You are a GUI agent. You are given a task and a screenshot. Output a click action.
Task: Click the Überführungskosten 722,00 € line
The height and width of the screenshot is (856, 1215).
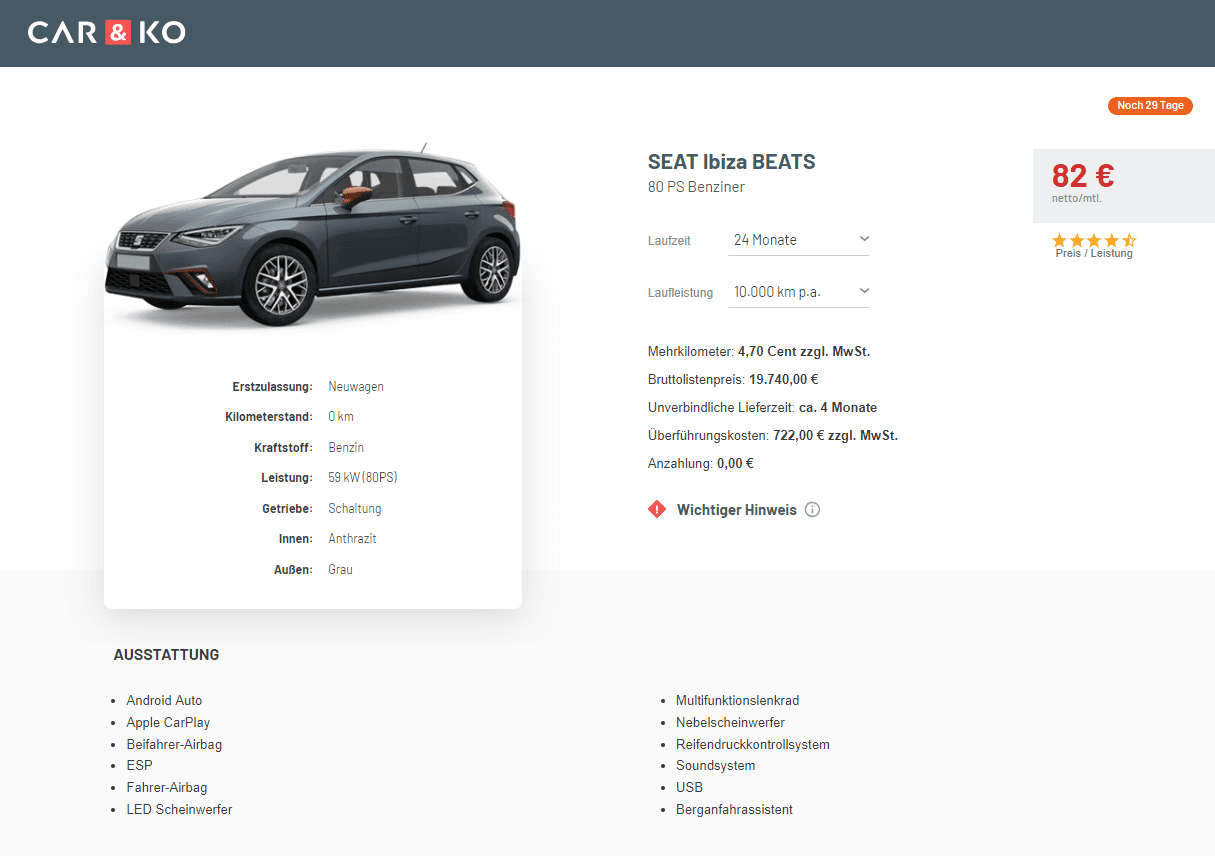click(773, 436)
